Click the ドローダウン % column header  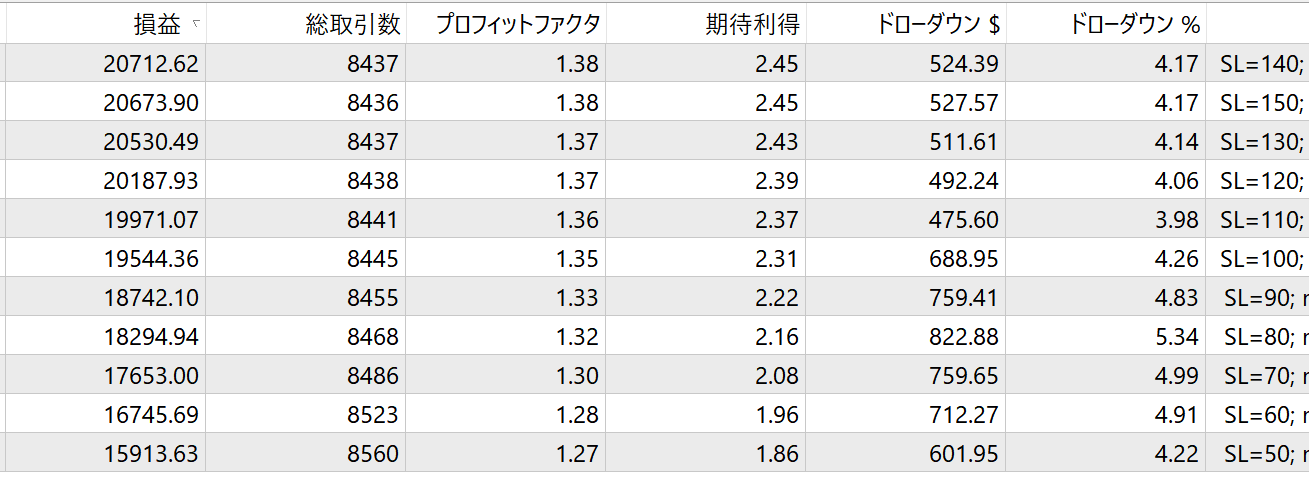(x=1134, y=25)
